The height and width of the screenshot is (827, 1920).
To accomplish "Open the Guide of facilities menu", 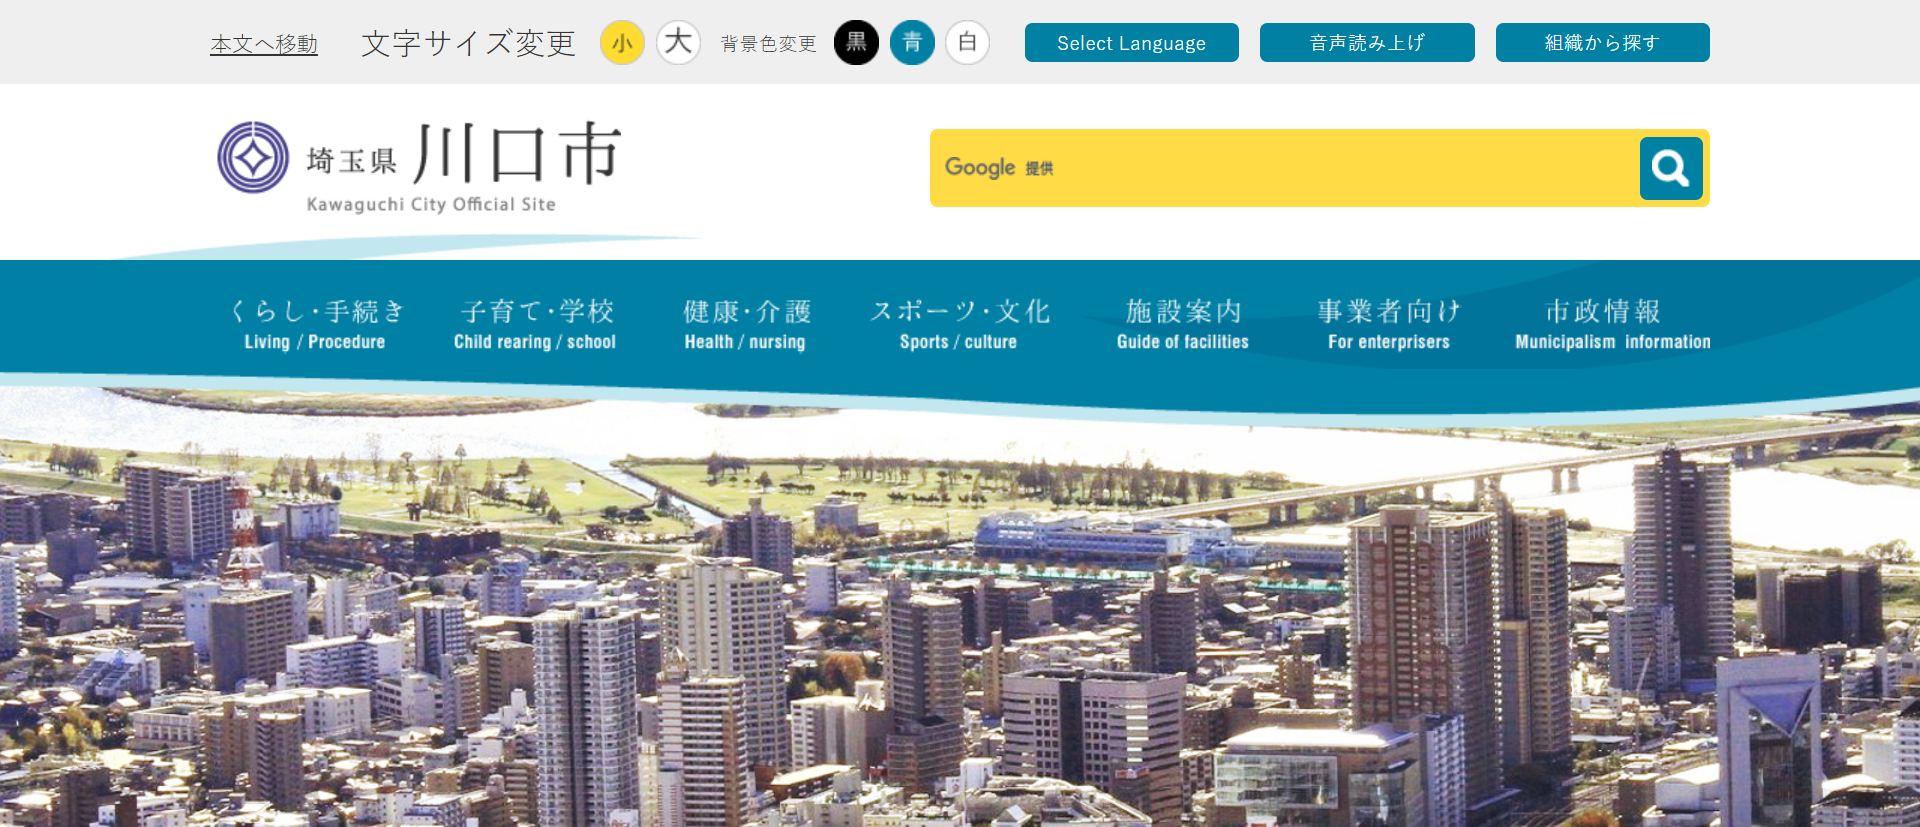I will [1183, 324].
